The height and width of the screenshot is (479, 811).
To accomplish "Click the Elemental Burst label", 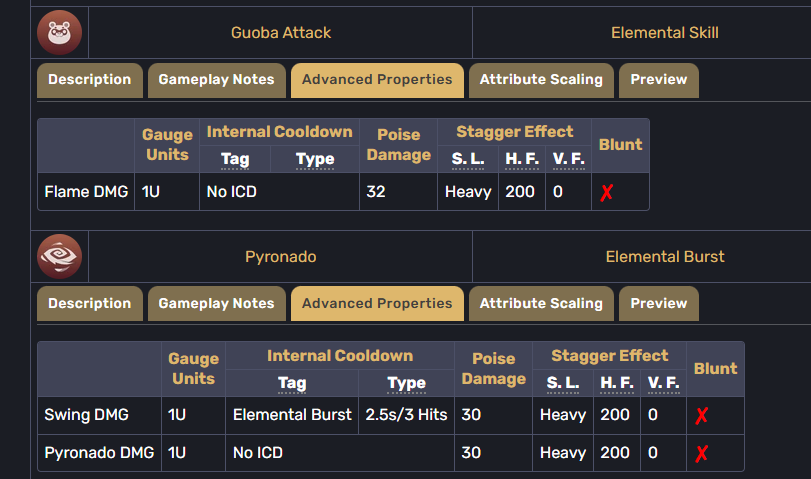I will click(x=664, y=257).
